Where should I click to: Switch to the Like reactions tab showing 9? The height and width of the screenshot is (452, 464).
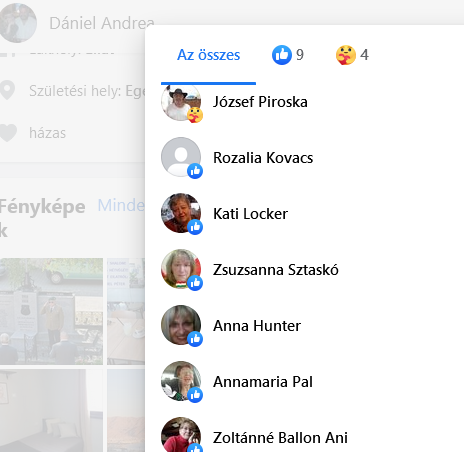[288, 55]
